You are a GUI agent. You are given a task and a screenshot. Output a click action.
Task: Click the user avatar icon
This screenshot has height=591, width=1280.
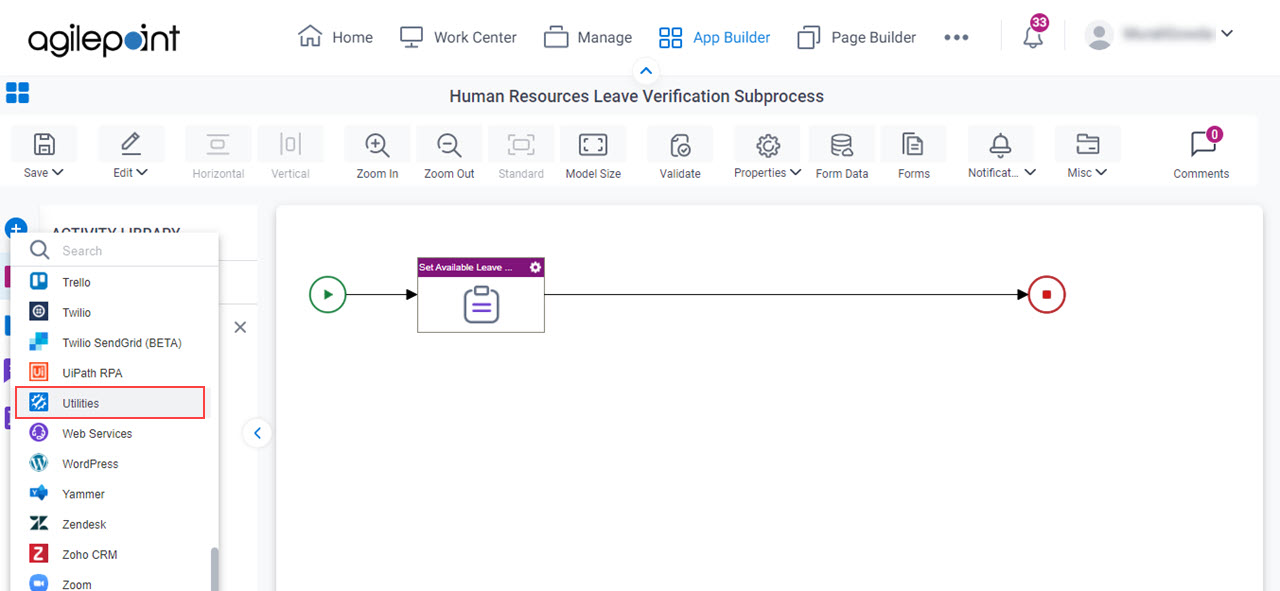(x=1099, y=36)
